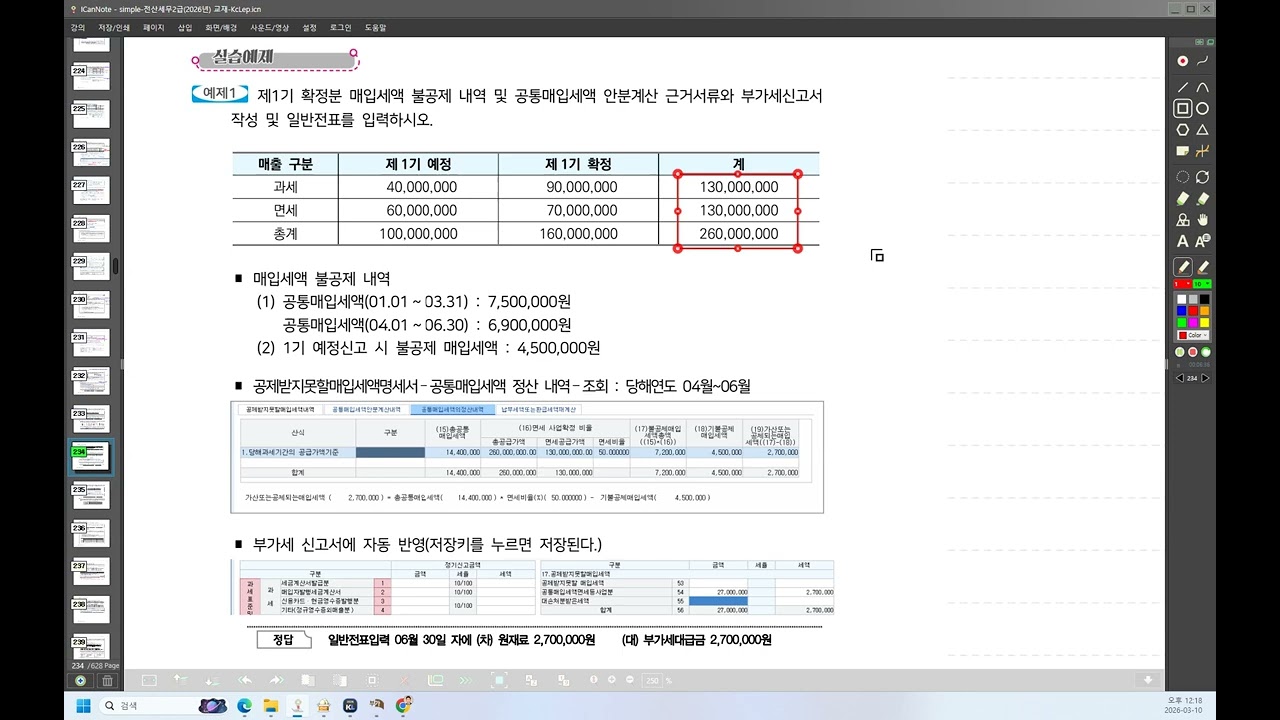Viewport: 1280px width, 720px height.
Task: Click the rotate refresh tool
Action: click(1203, 177)
